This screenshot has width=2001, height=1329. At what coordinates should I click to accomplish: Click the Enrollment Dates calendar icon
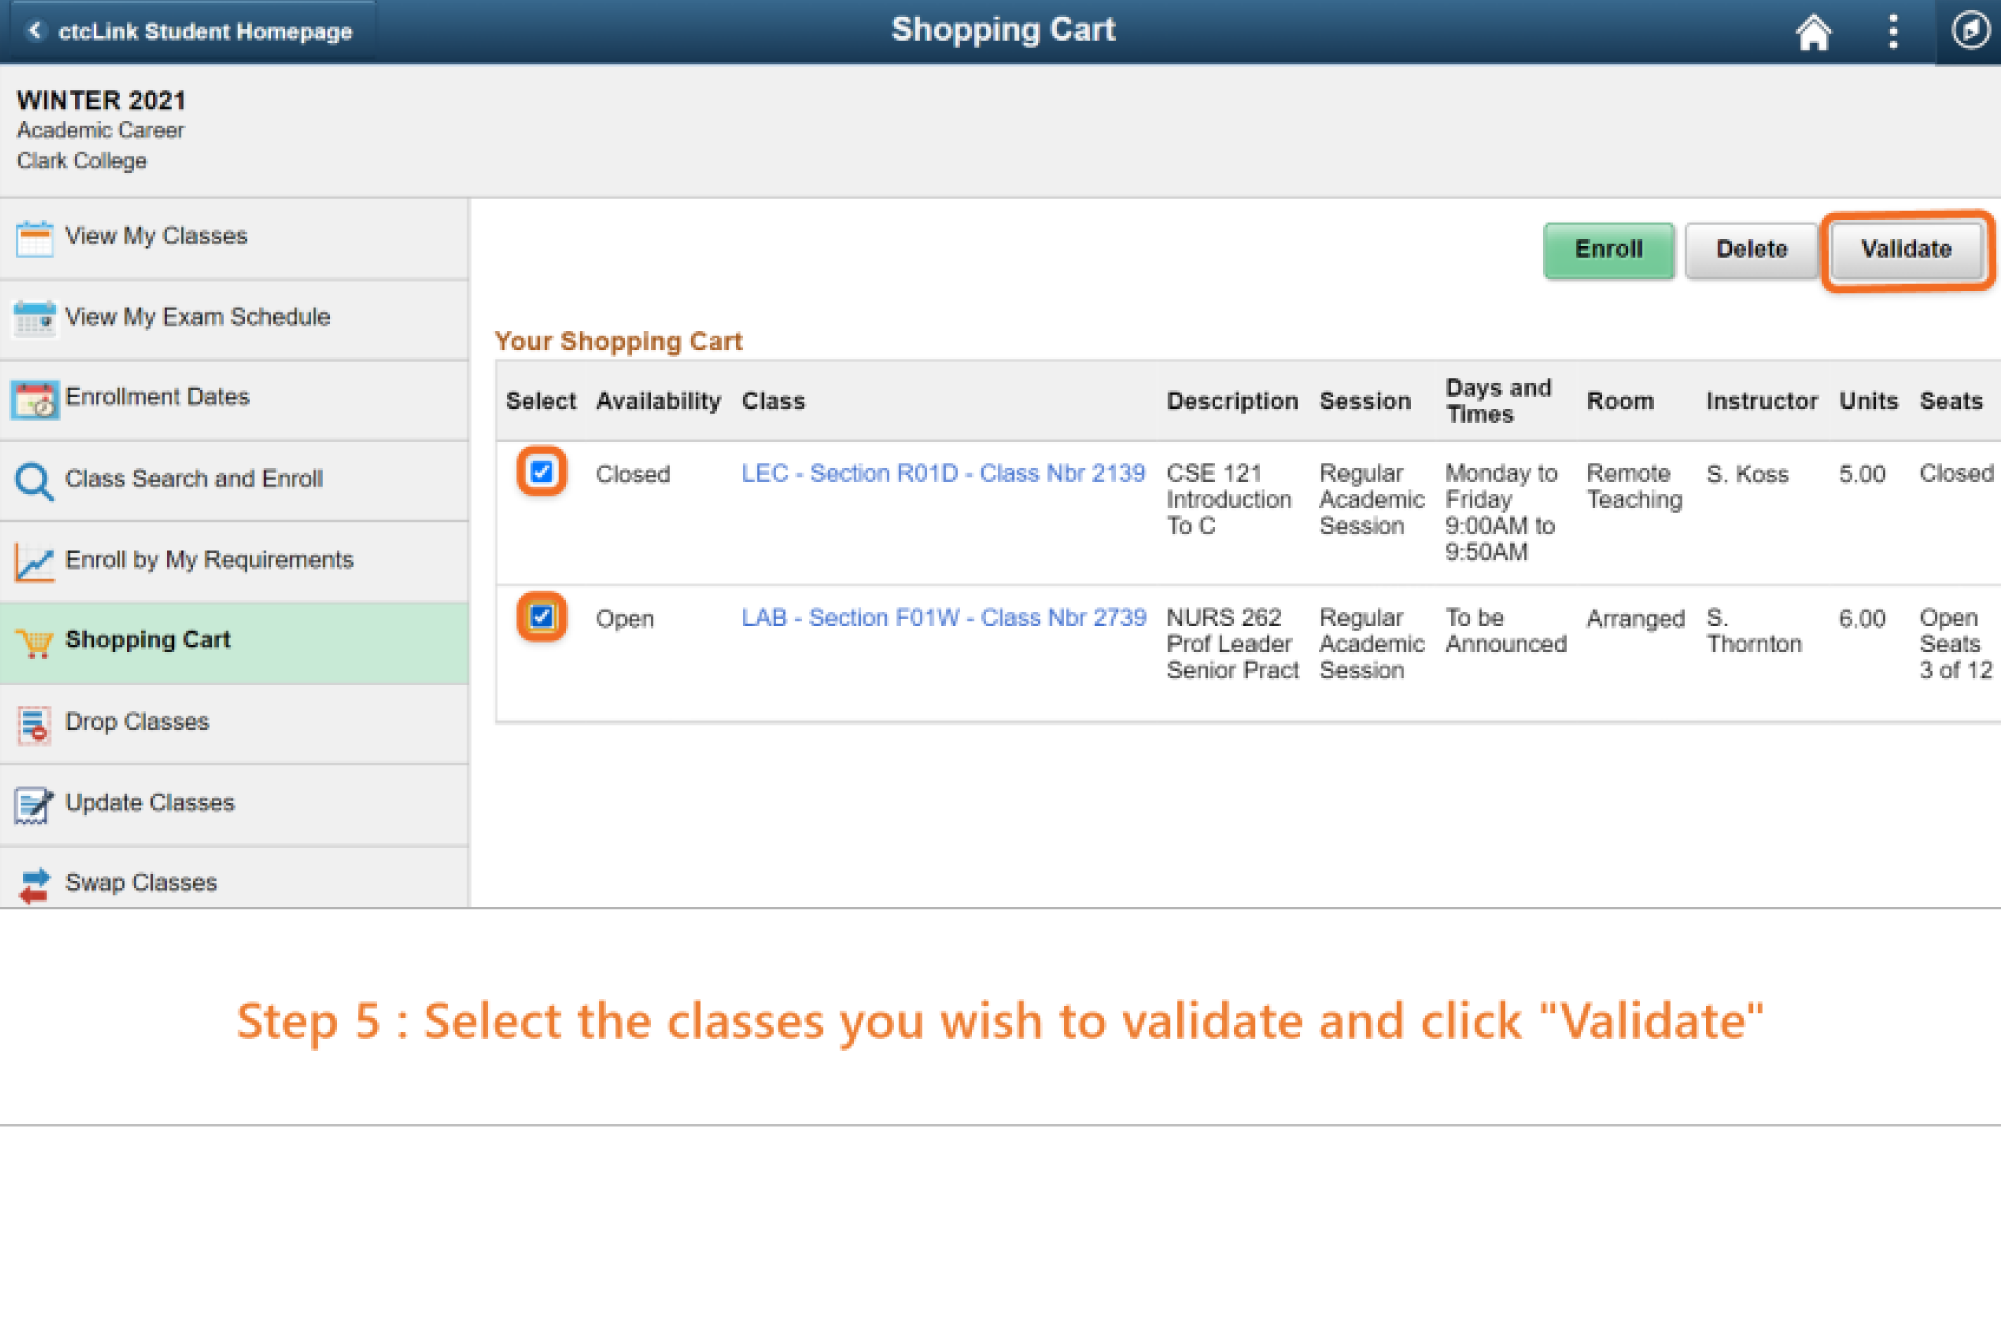(x=34, y=399)
